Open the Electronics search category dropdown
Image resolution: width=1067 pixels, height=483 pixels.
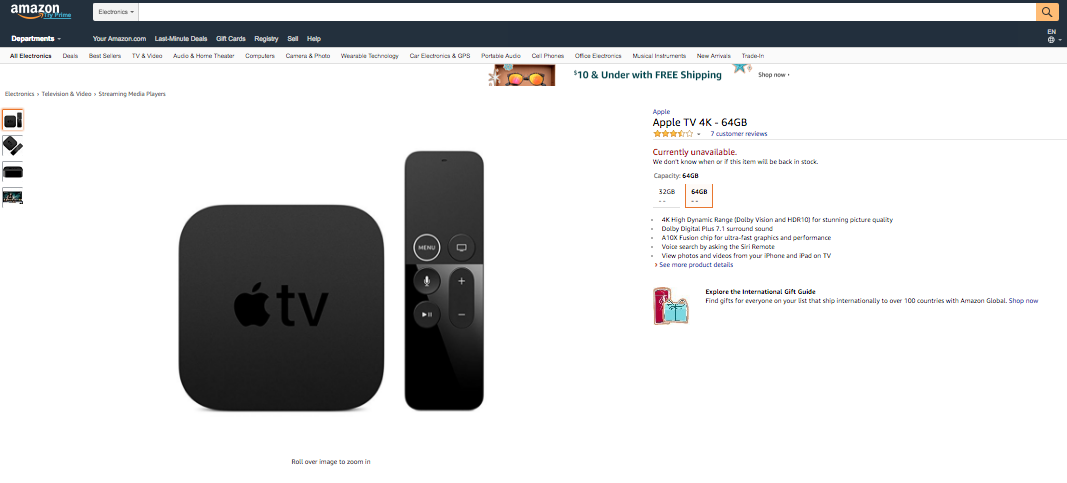pos(116,12)
